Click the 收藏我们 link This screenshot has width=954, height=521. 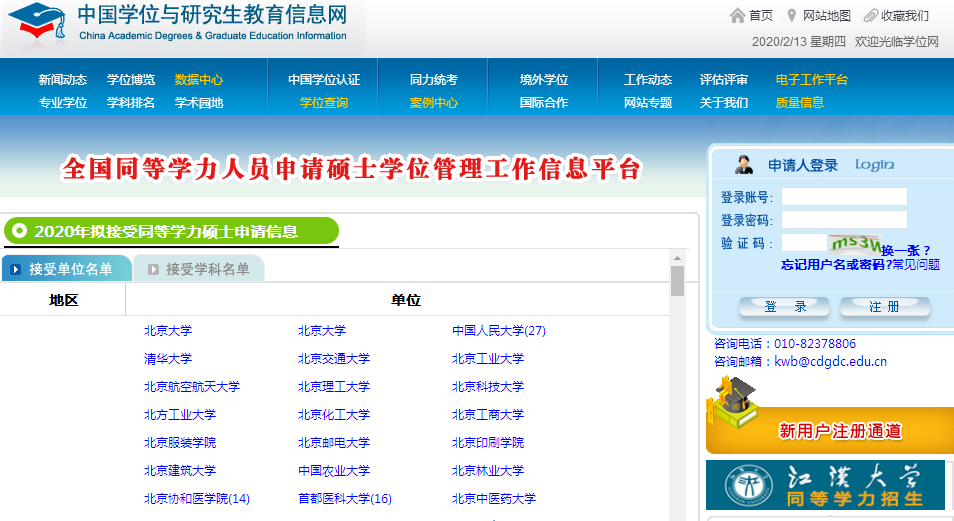tap(905, 15)
